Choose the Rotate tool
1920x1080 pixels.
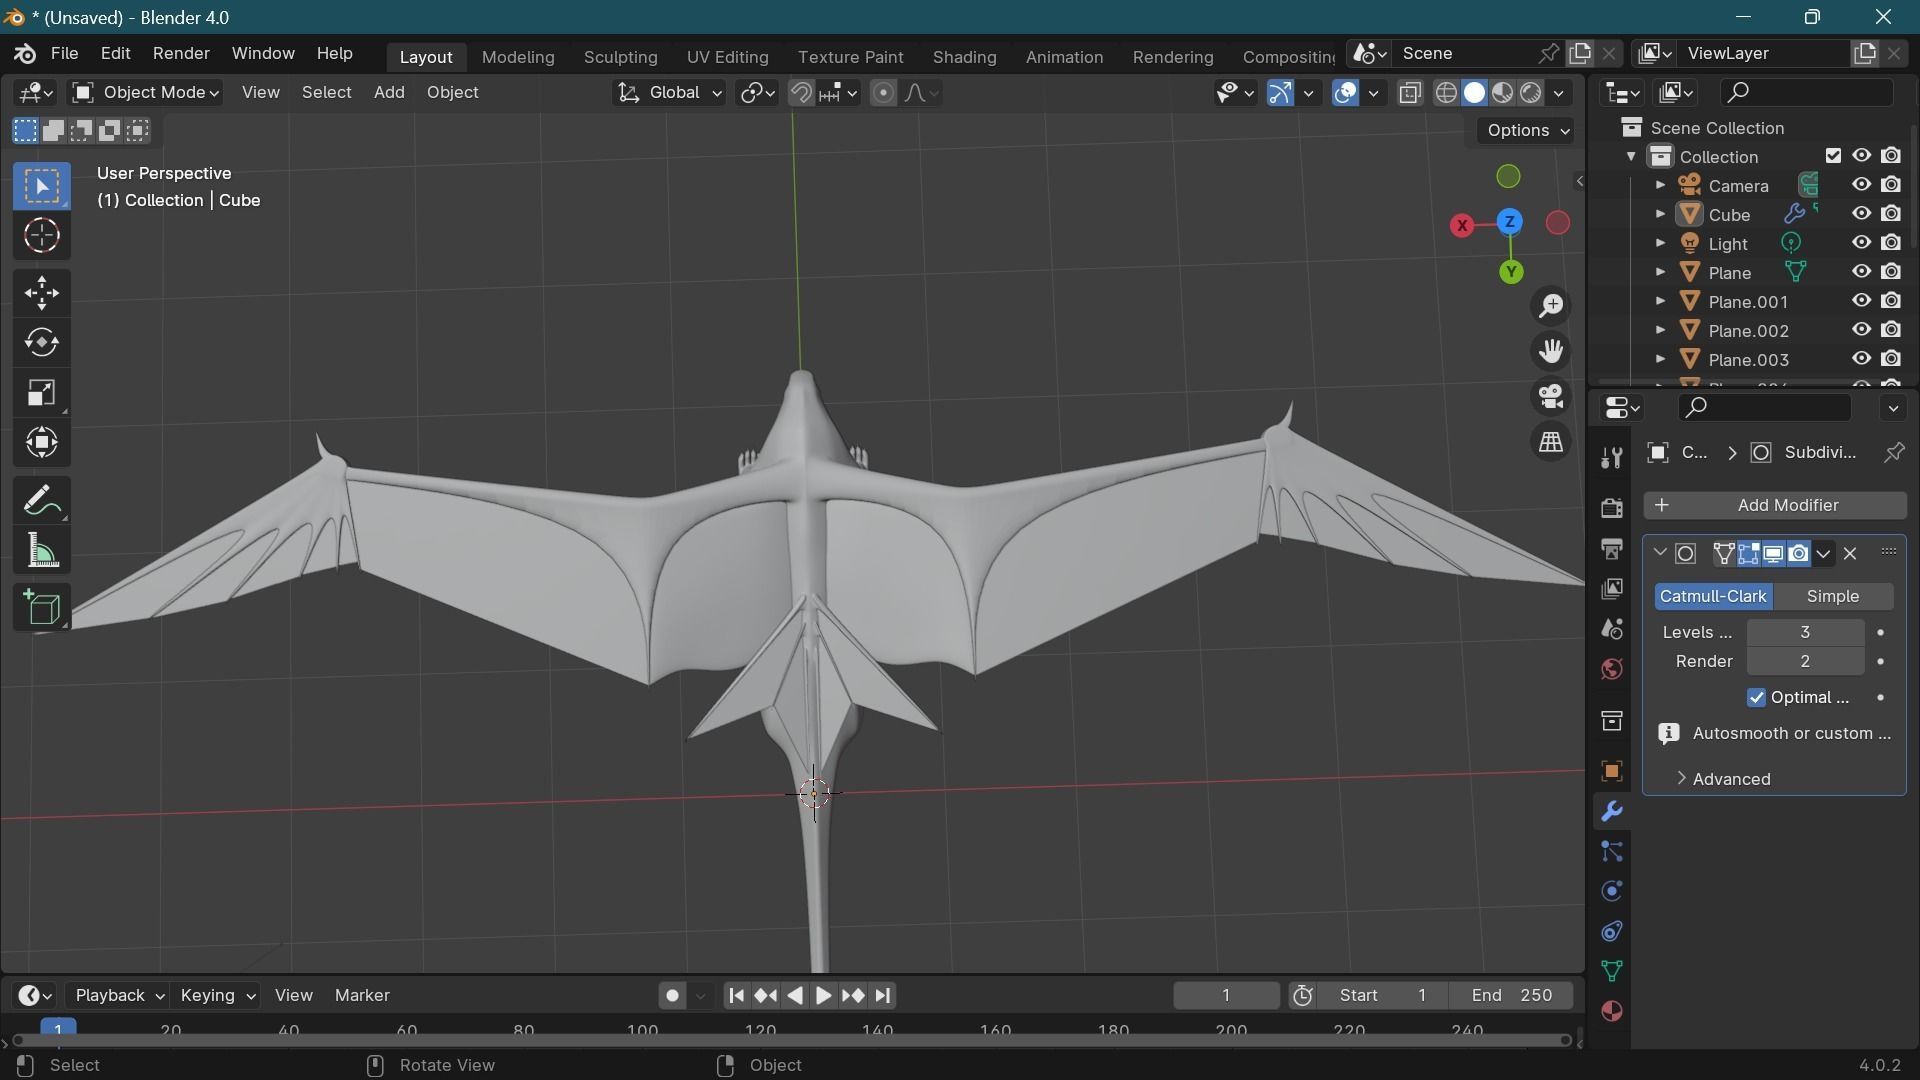(42, 343)
